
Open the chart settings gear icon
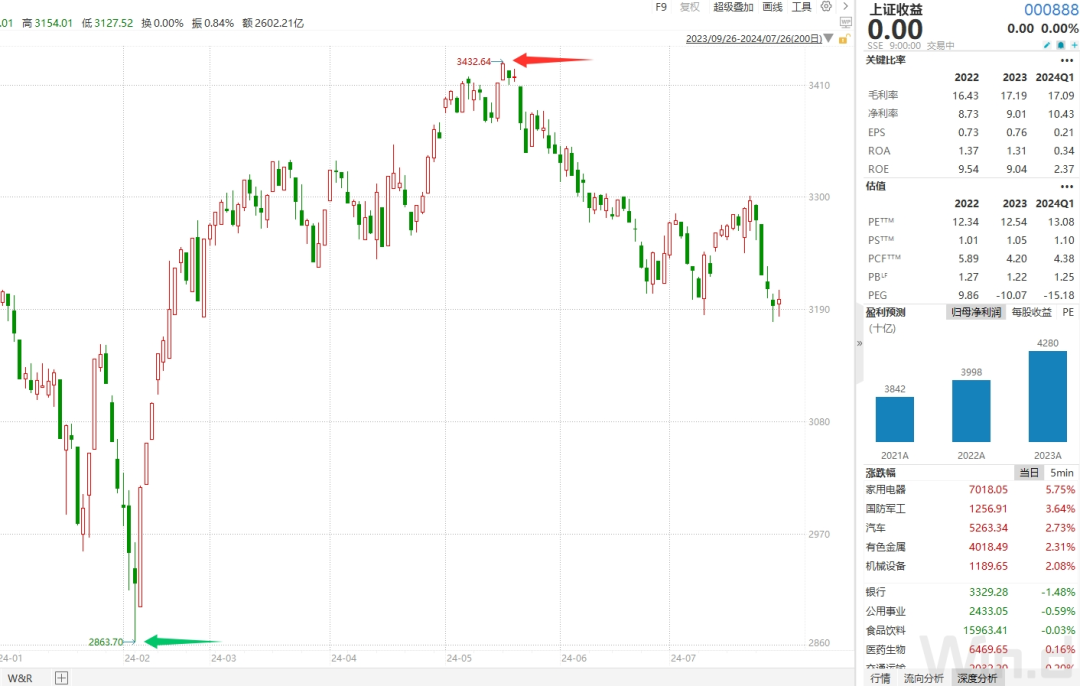826,7
